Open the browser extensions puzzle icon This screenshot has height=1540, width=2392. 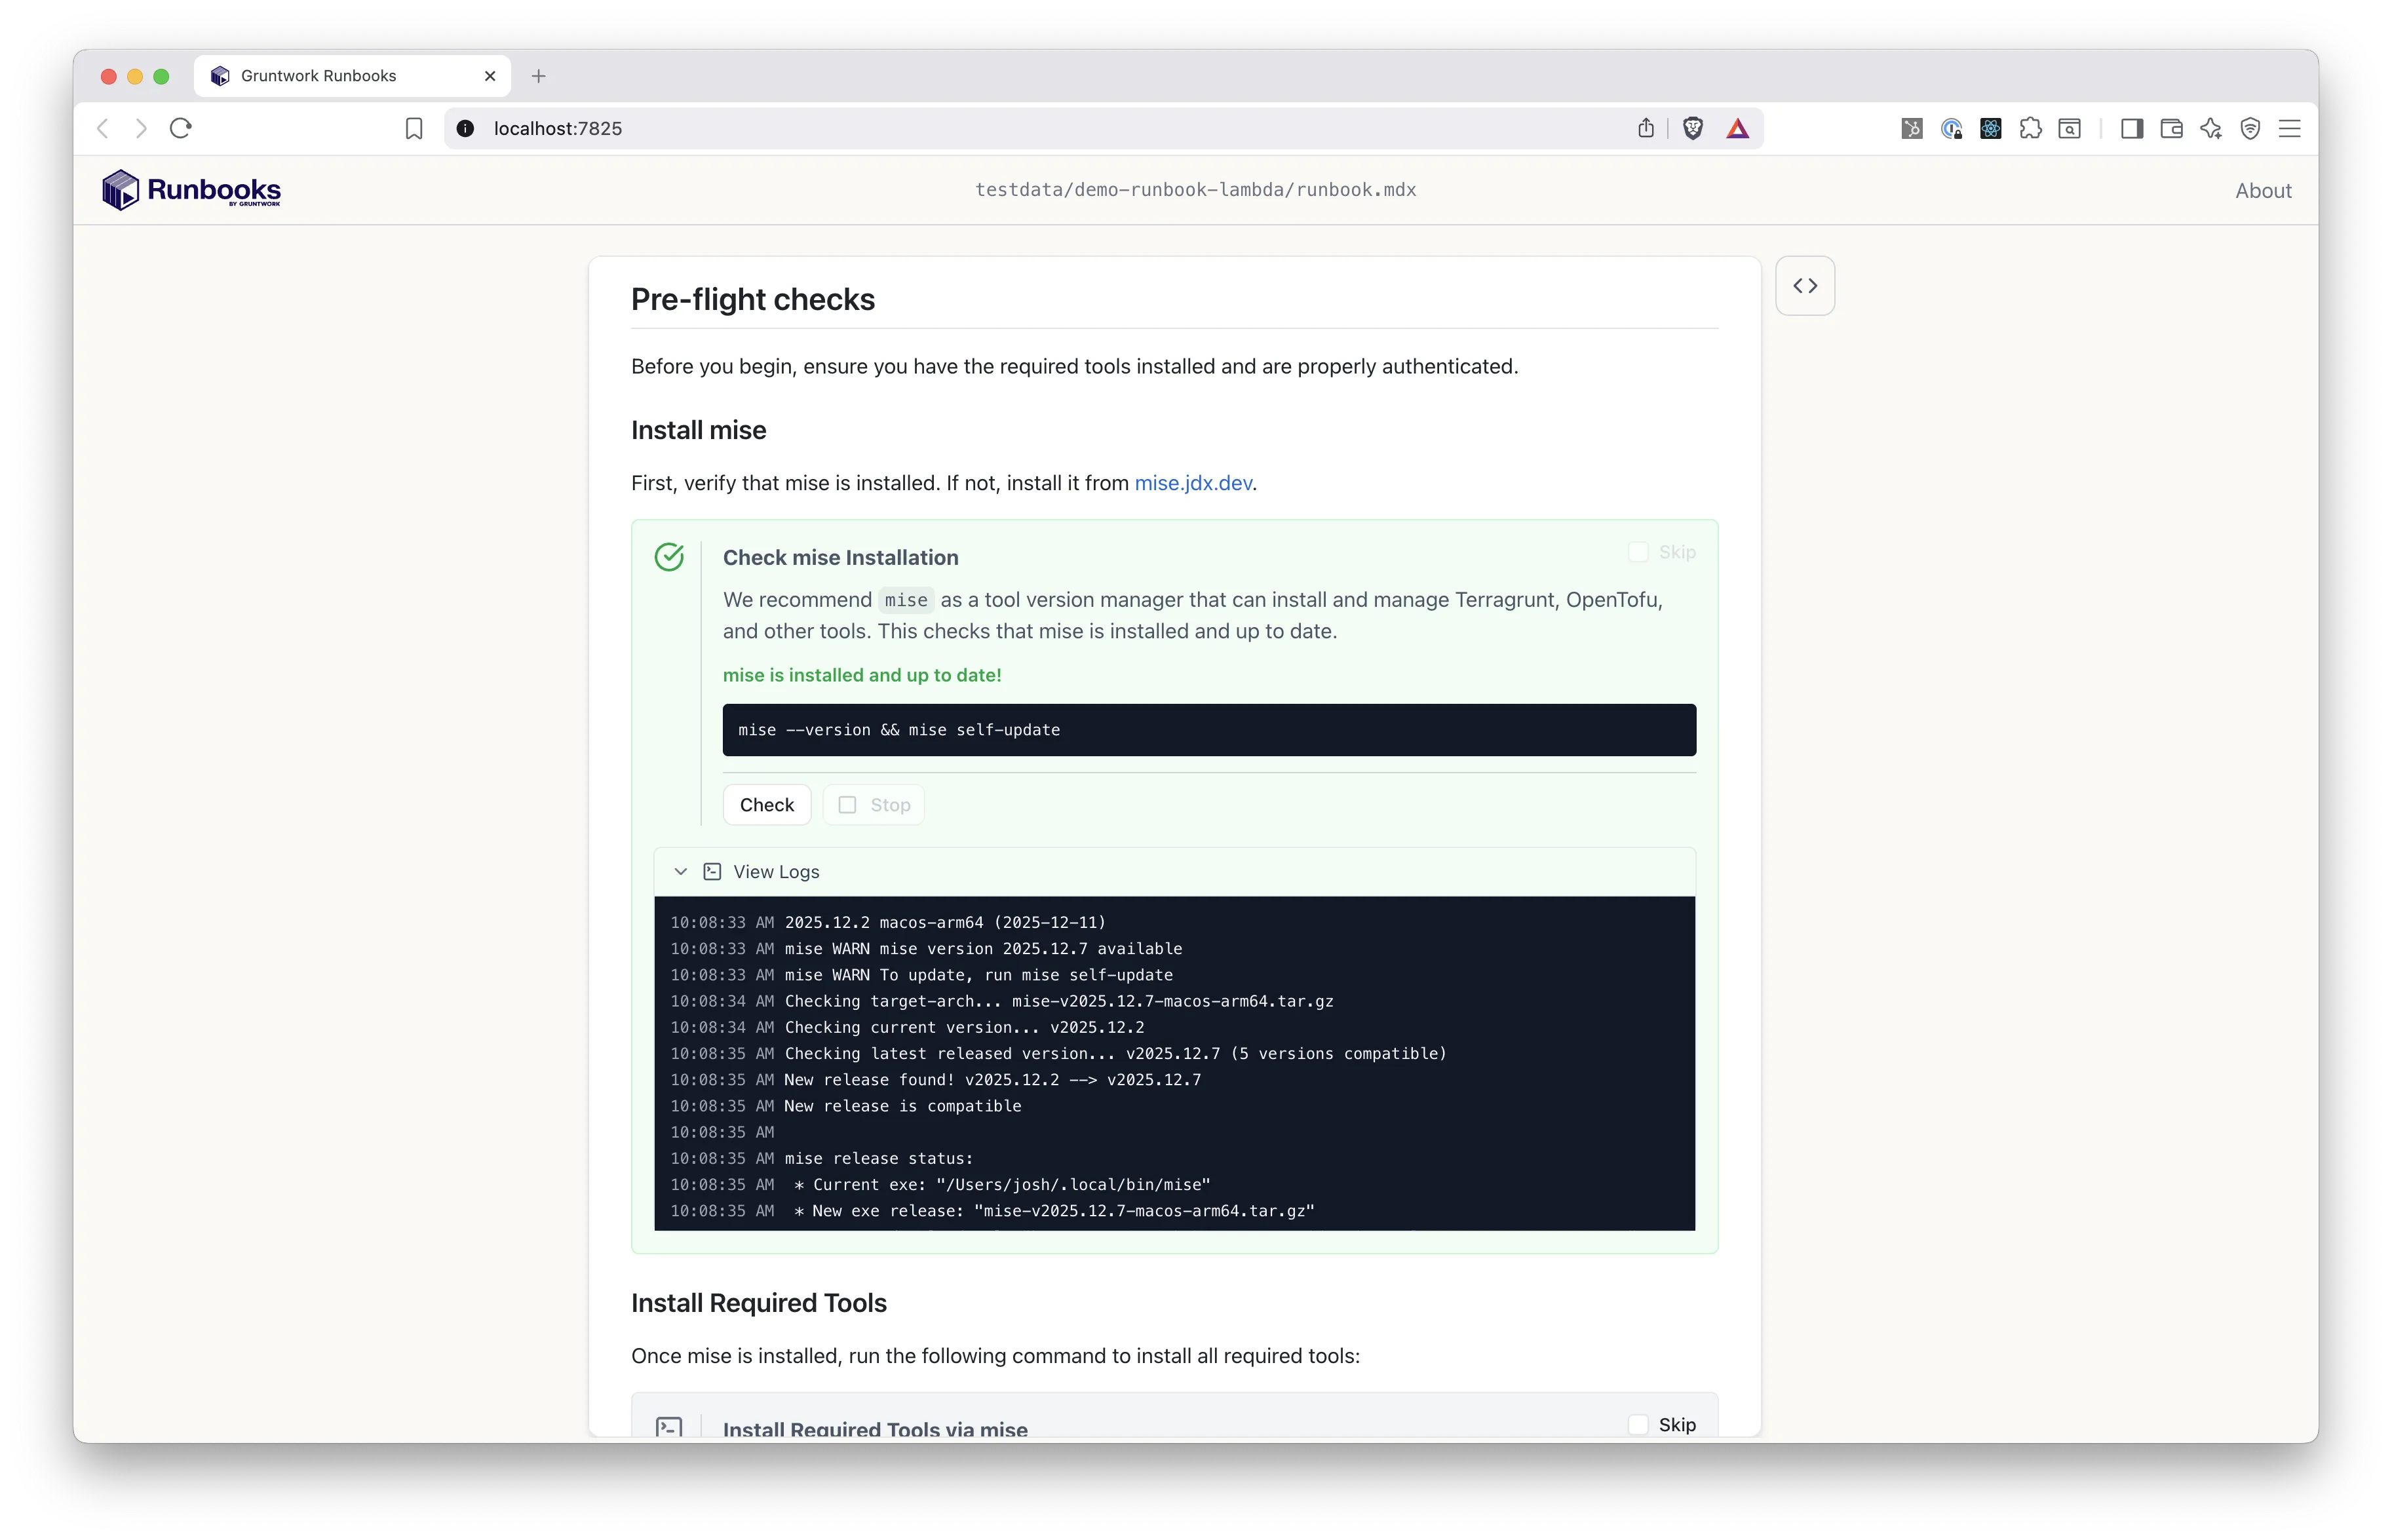coord(2030,128)
